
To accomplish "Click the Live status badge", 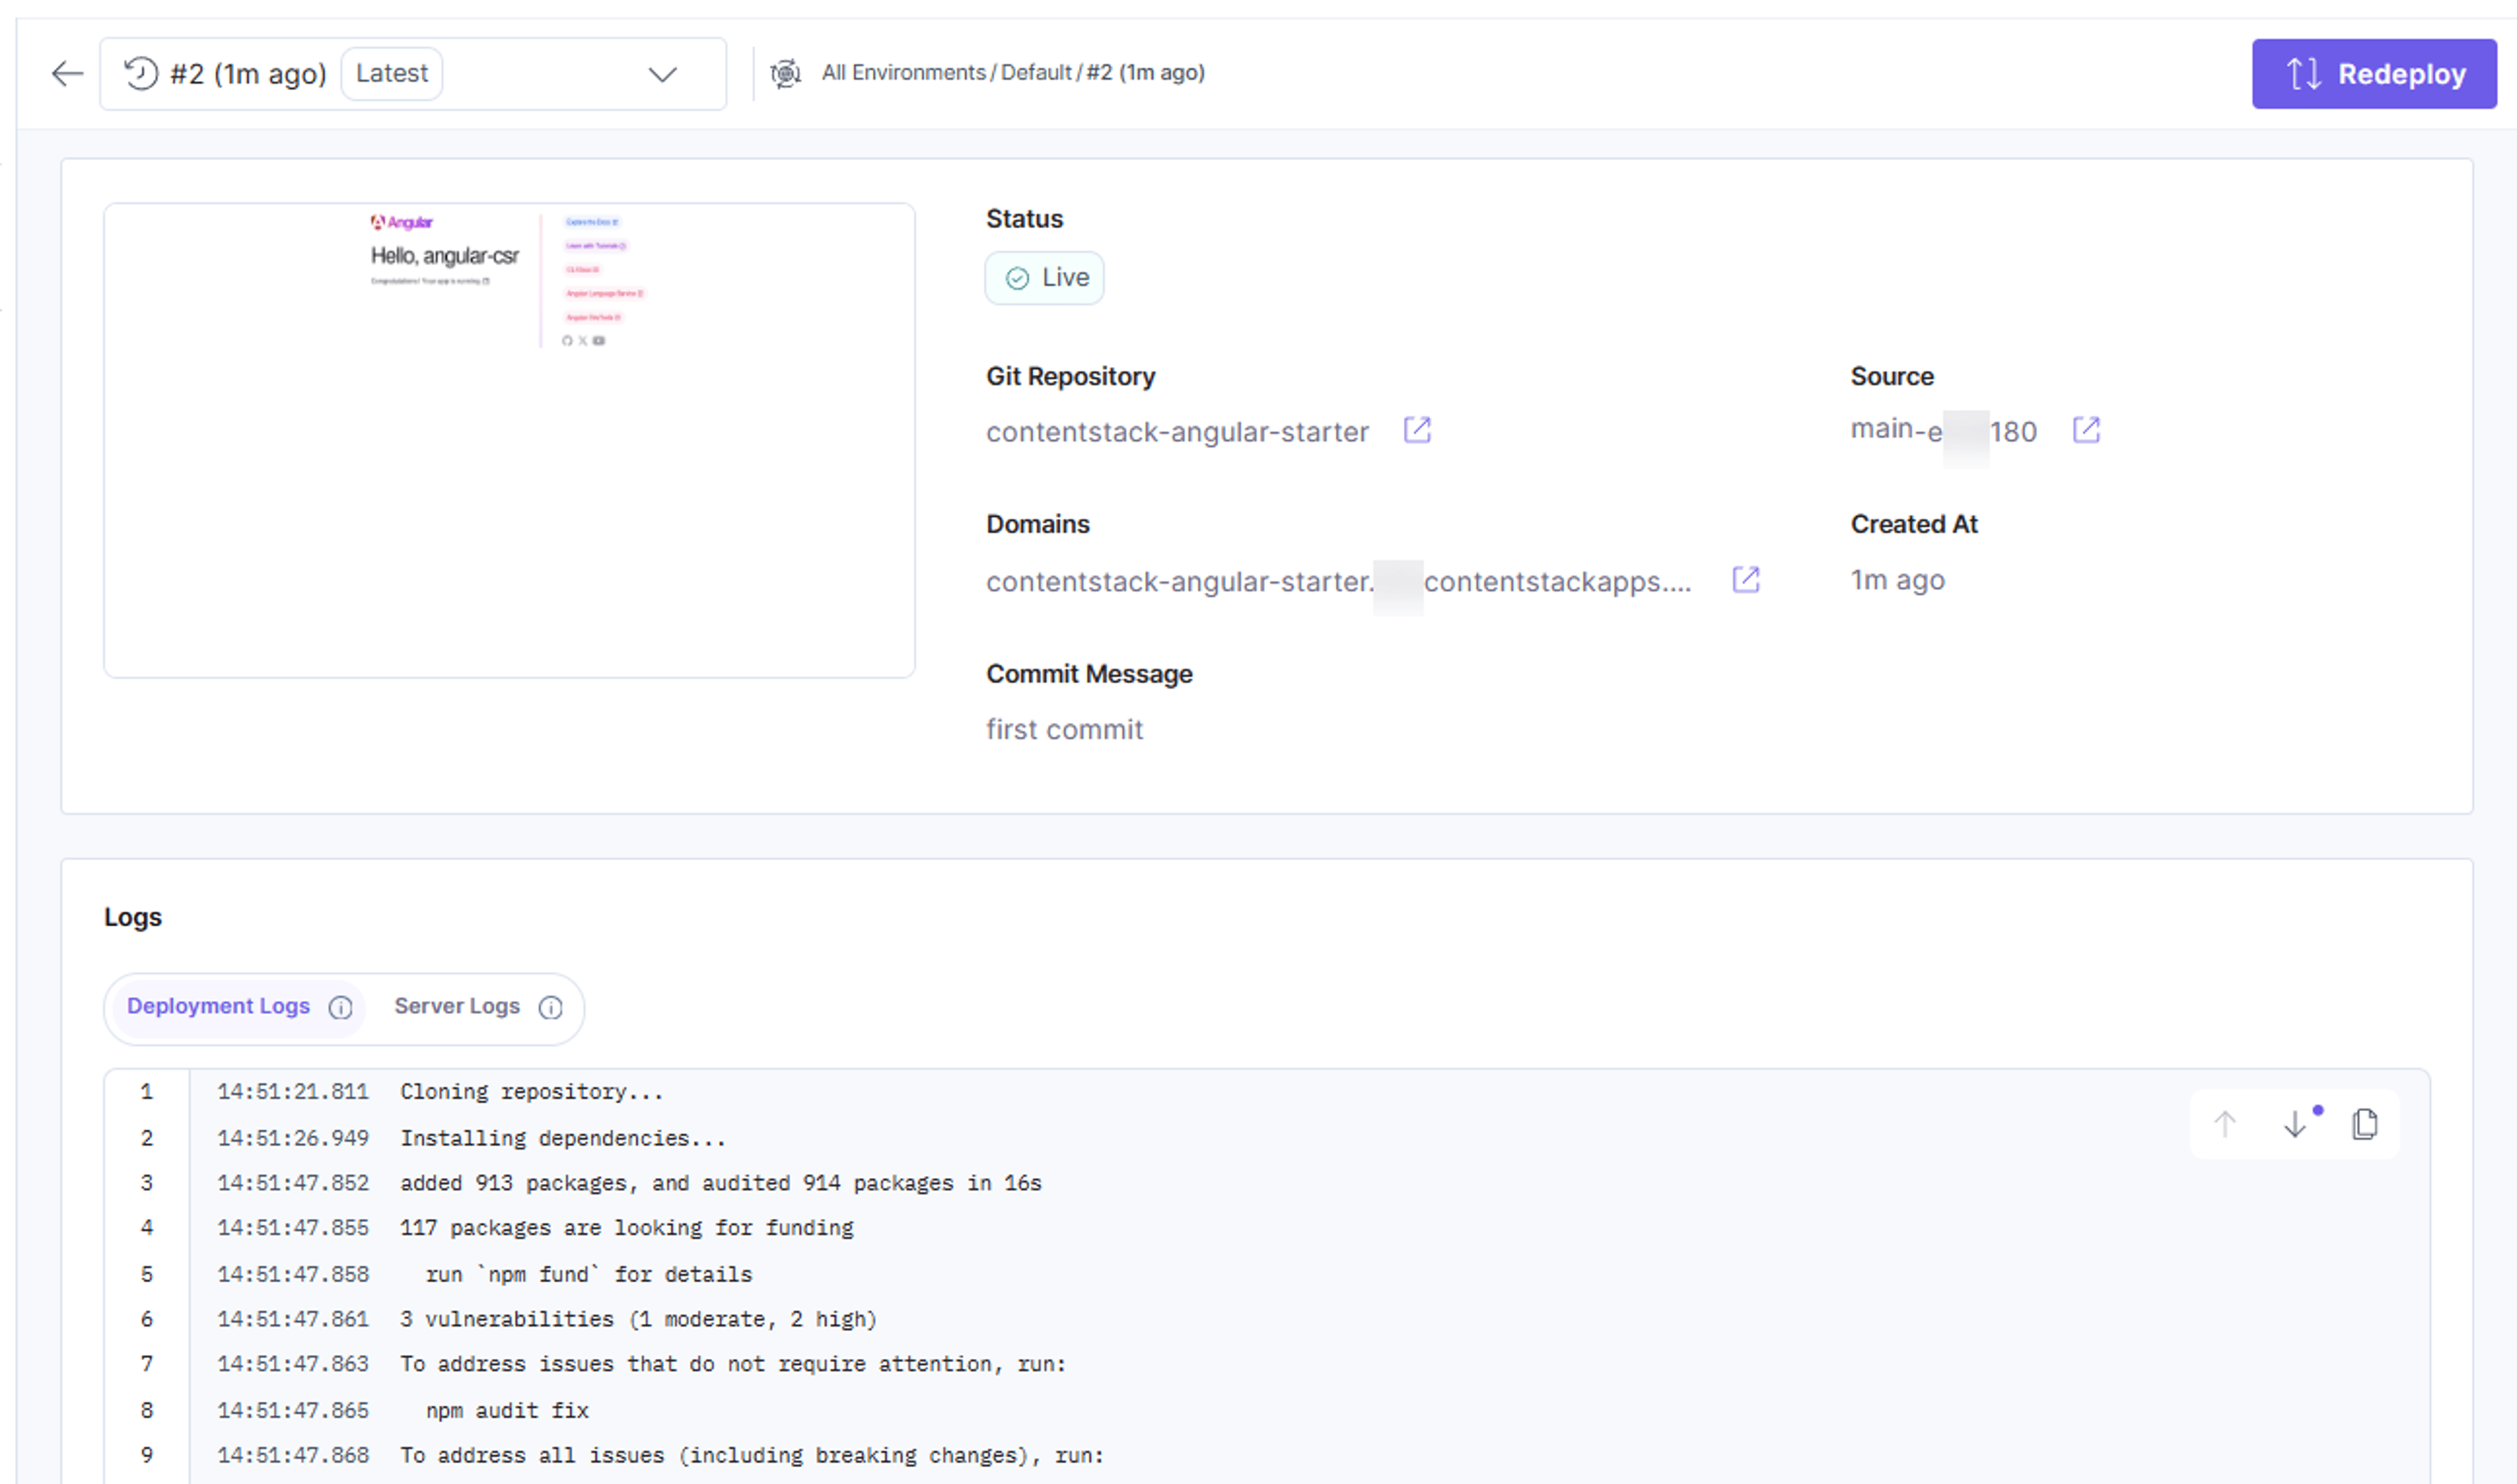I will (x=1044, y=278).
